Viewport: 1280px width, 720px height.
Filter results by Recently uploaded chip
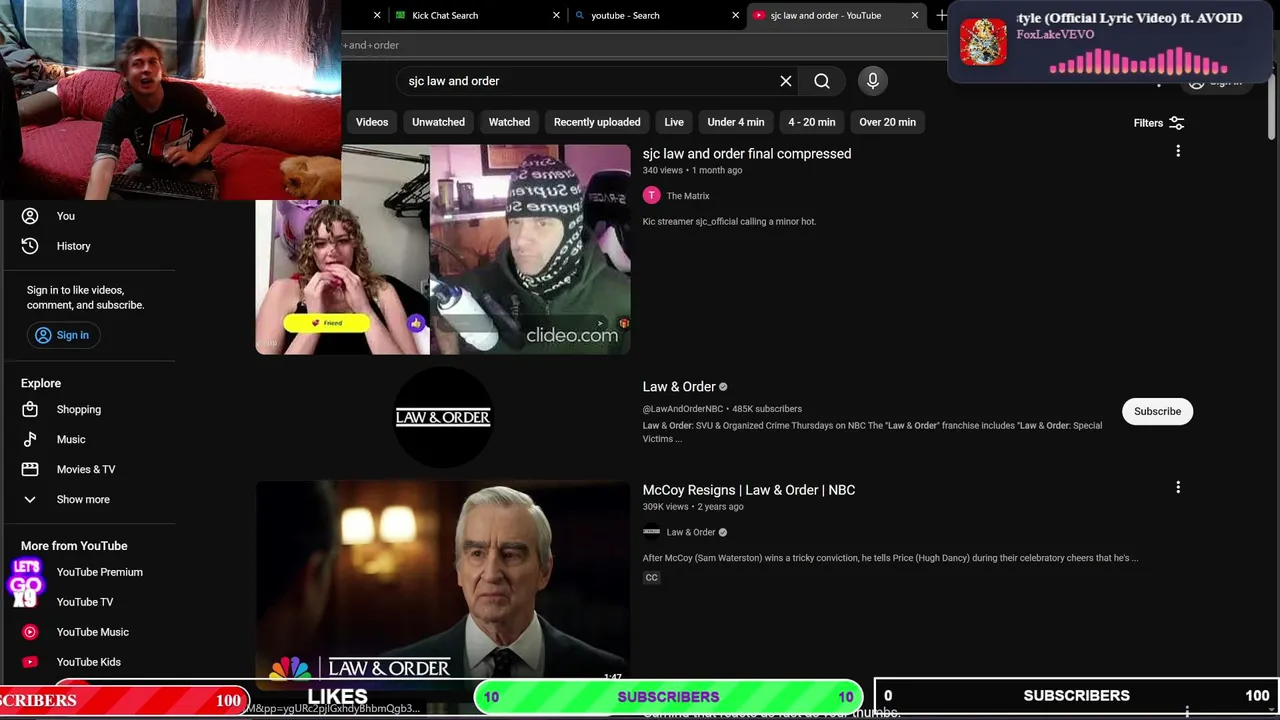pyautogui.click(x=597, y=122)
